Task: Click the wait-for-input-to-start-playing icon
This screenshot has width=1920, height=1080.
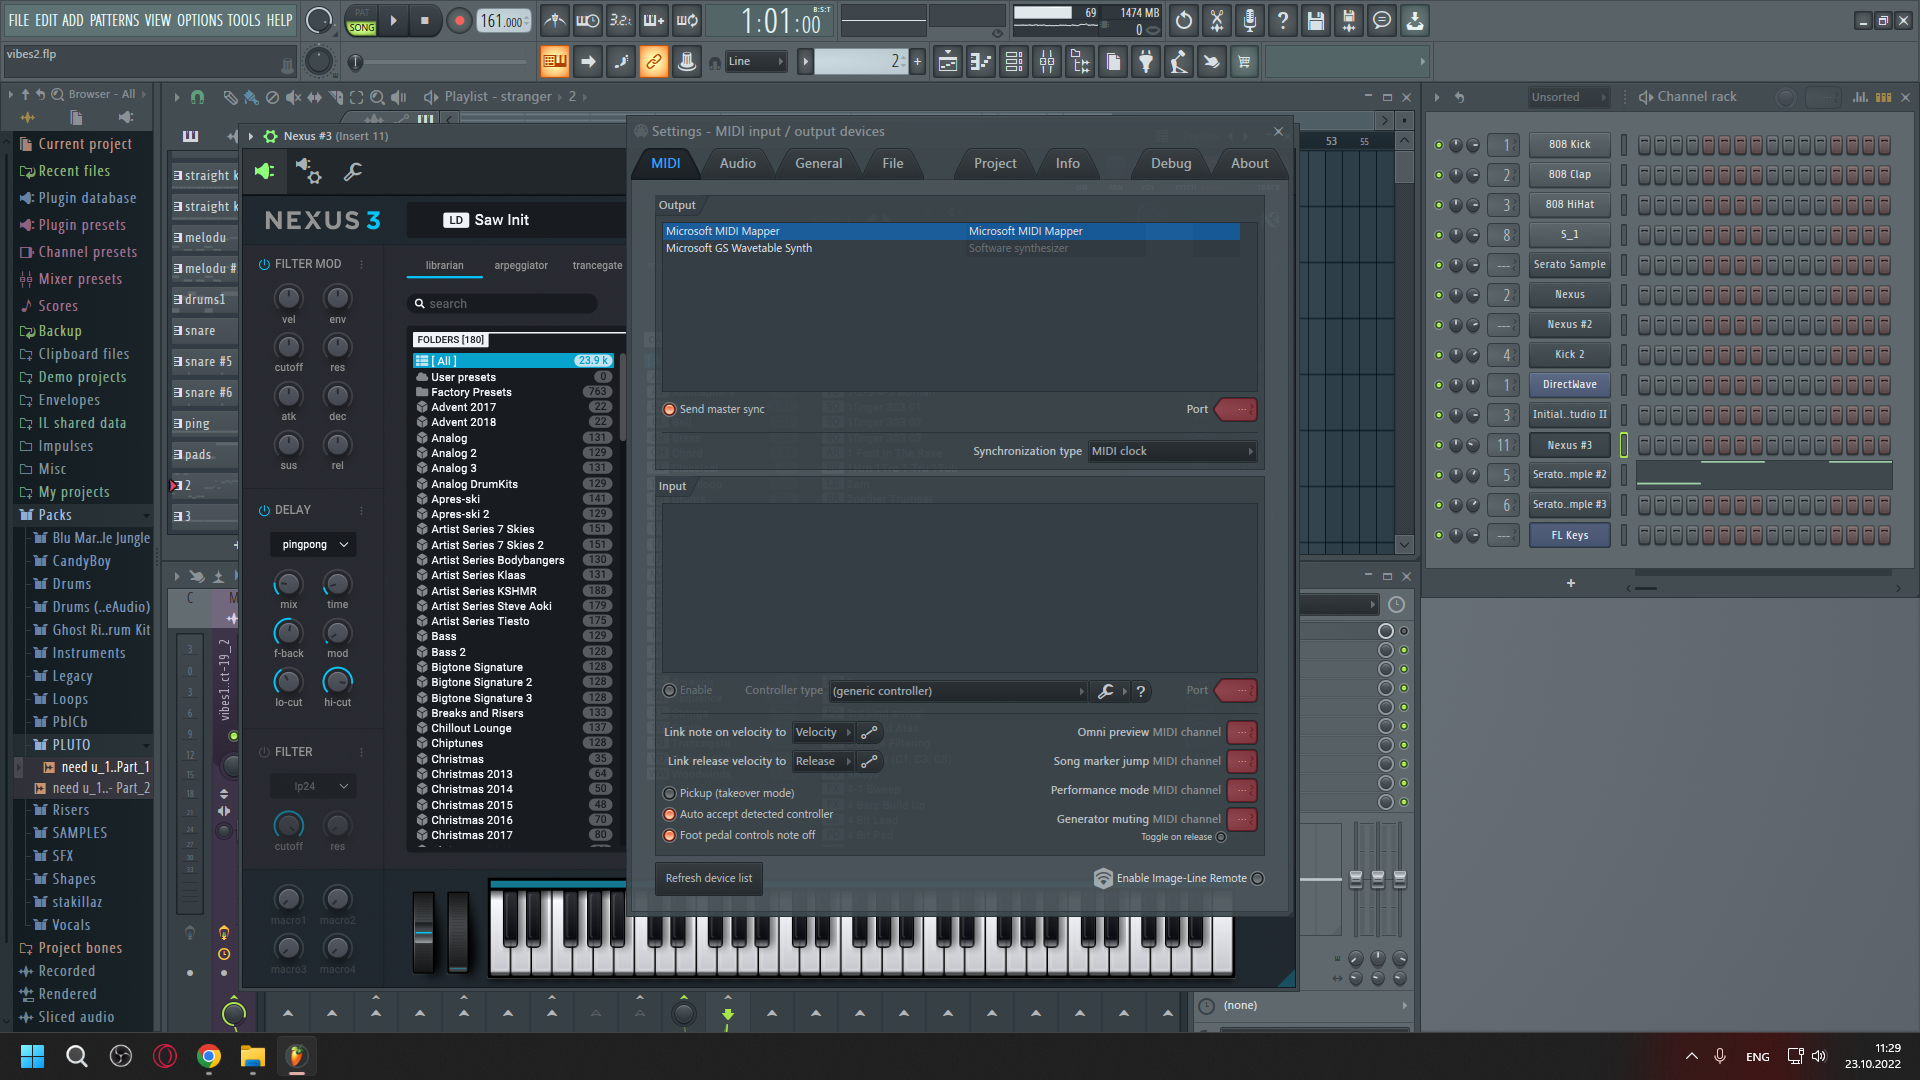Action: pyautogui.click(x=588, y=20)
